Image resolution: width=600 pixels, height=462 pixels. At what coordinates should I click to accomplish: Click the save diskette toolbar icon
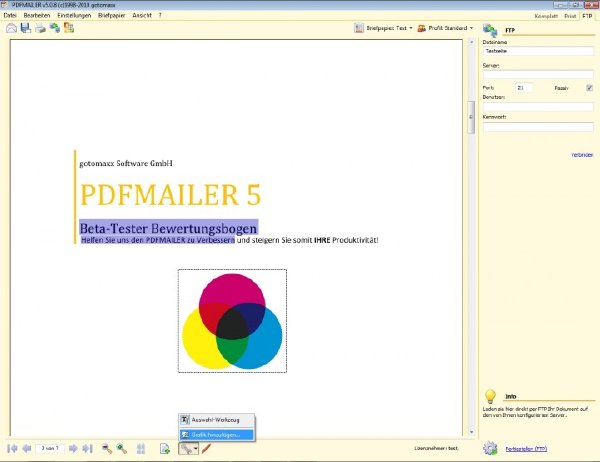[26, 28]
